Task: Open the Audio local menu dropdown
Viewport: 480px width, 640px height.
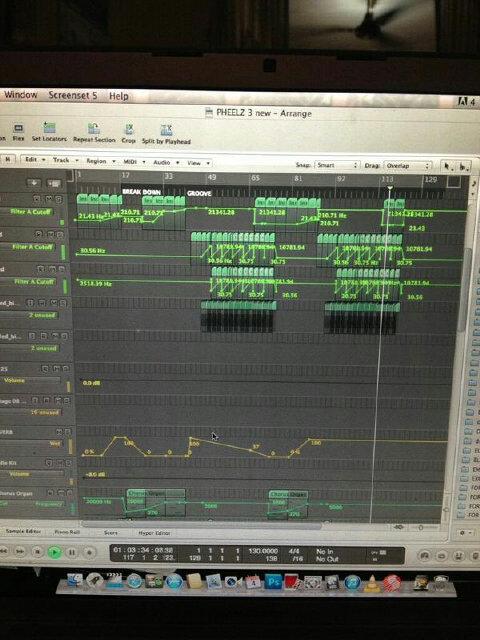Action: click(x=166, y=162)
